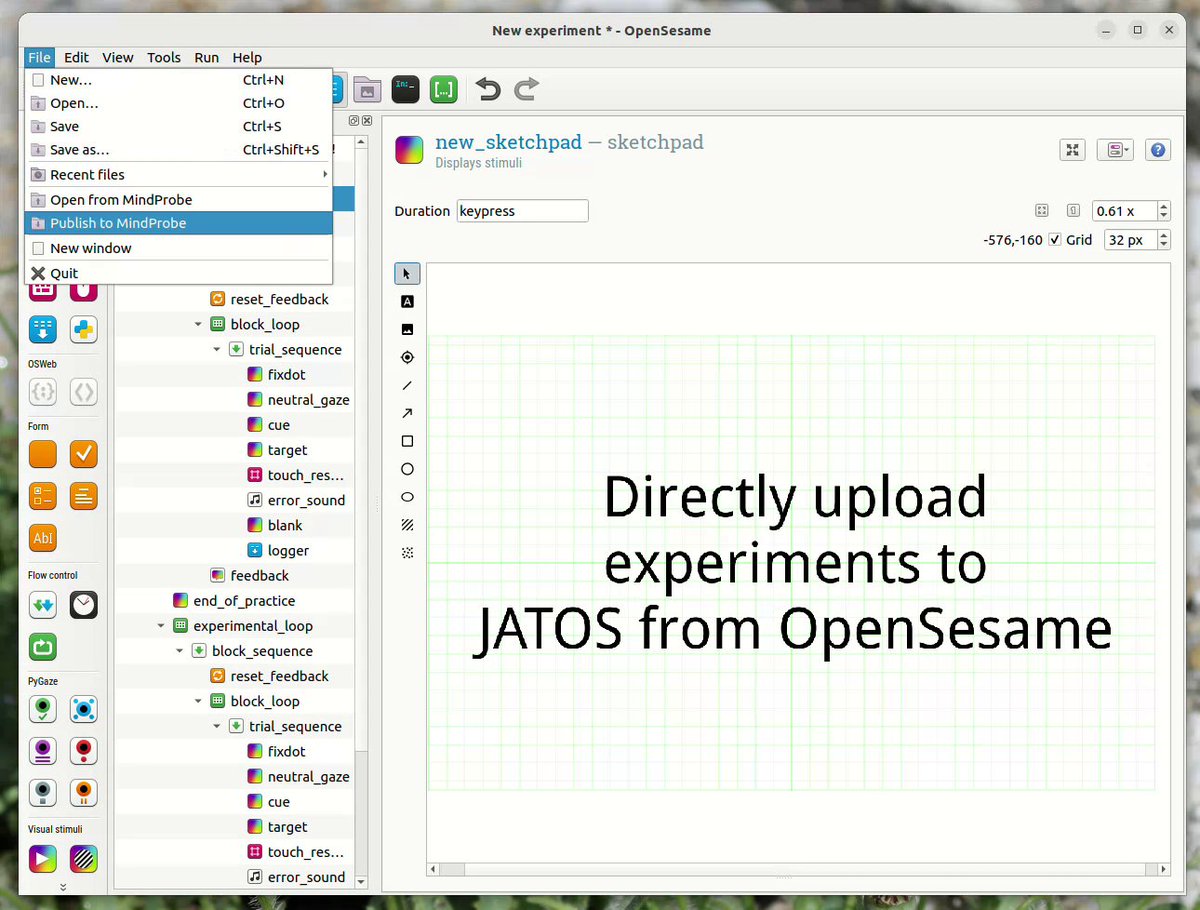Expand more item toolbar entries chevron

point(63,887)
